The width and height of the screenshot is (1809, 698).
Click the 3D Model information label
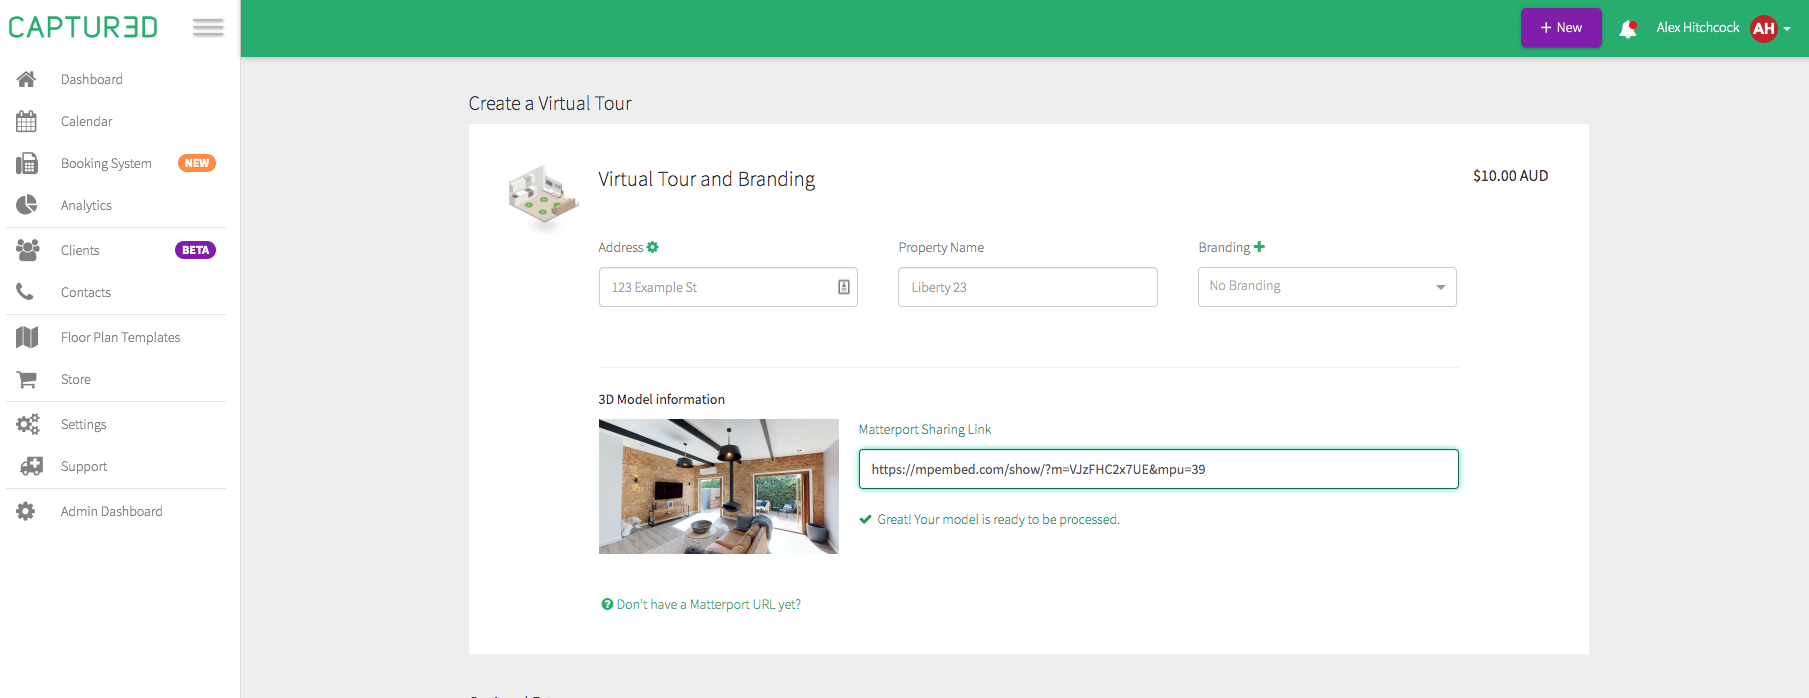pyautogui.click(x=661, y=399)
